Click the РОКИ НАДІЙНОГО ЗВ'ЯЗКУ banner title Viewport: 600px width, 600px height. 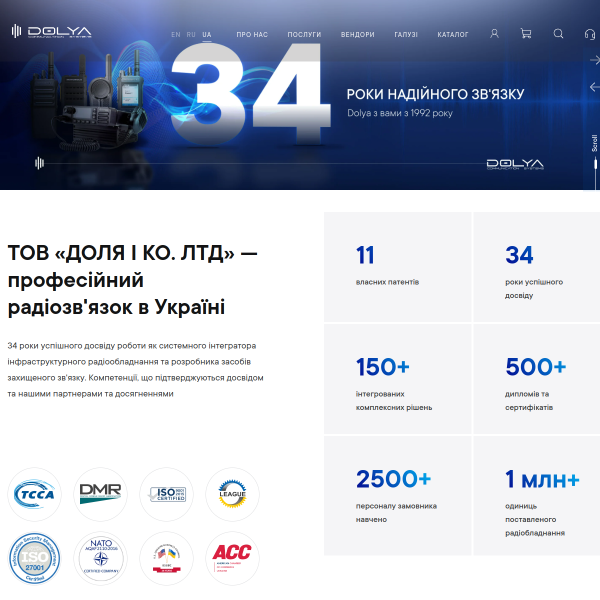435,94
